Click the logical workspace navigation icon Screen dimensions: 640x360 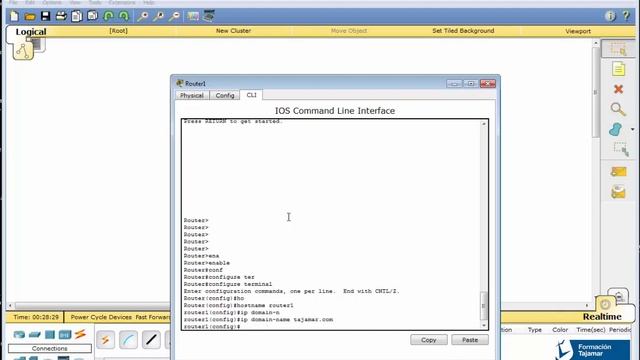click(x=23, y=51)
